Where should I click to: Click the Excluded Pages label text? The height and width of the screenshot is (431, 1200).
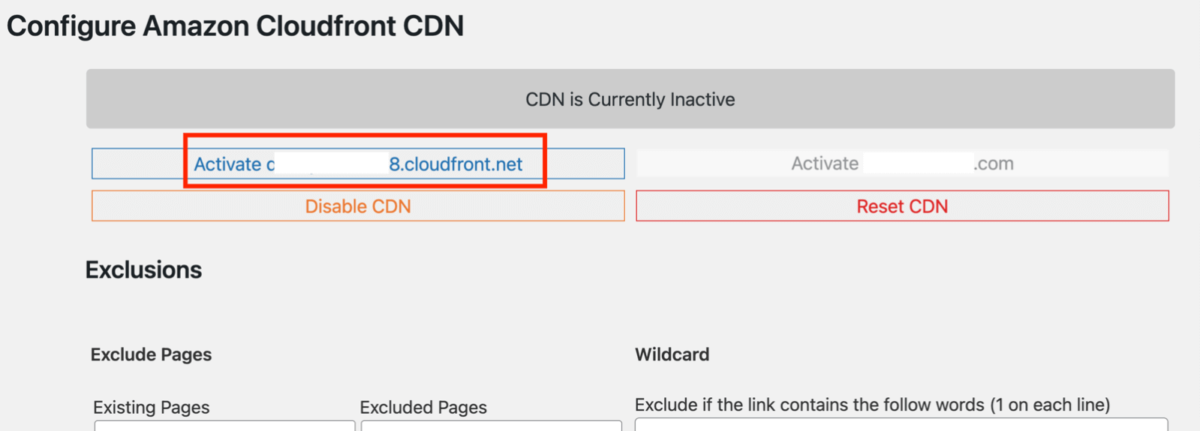tap(423, 407)
